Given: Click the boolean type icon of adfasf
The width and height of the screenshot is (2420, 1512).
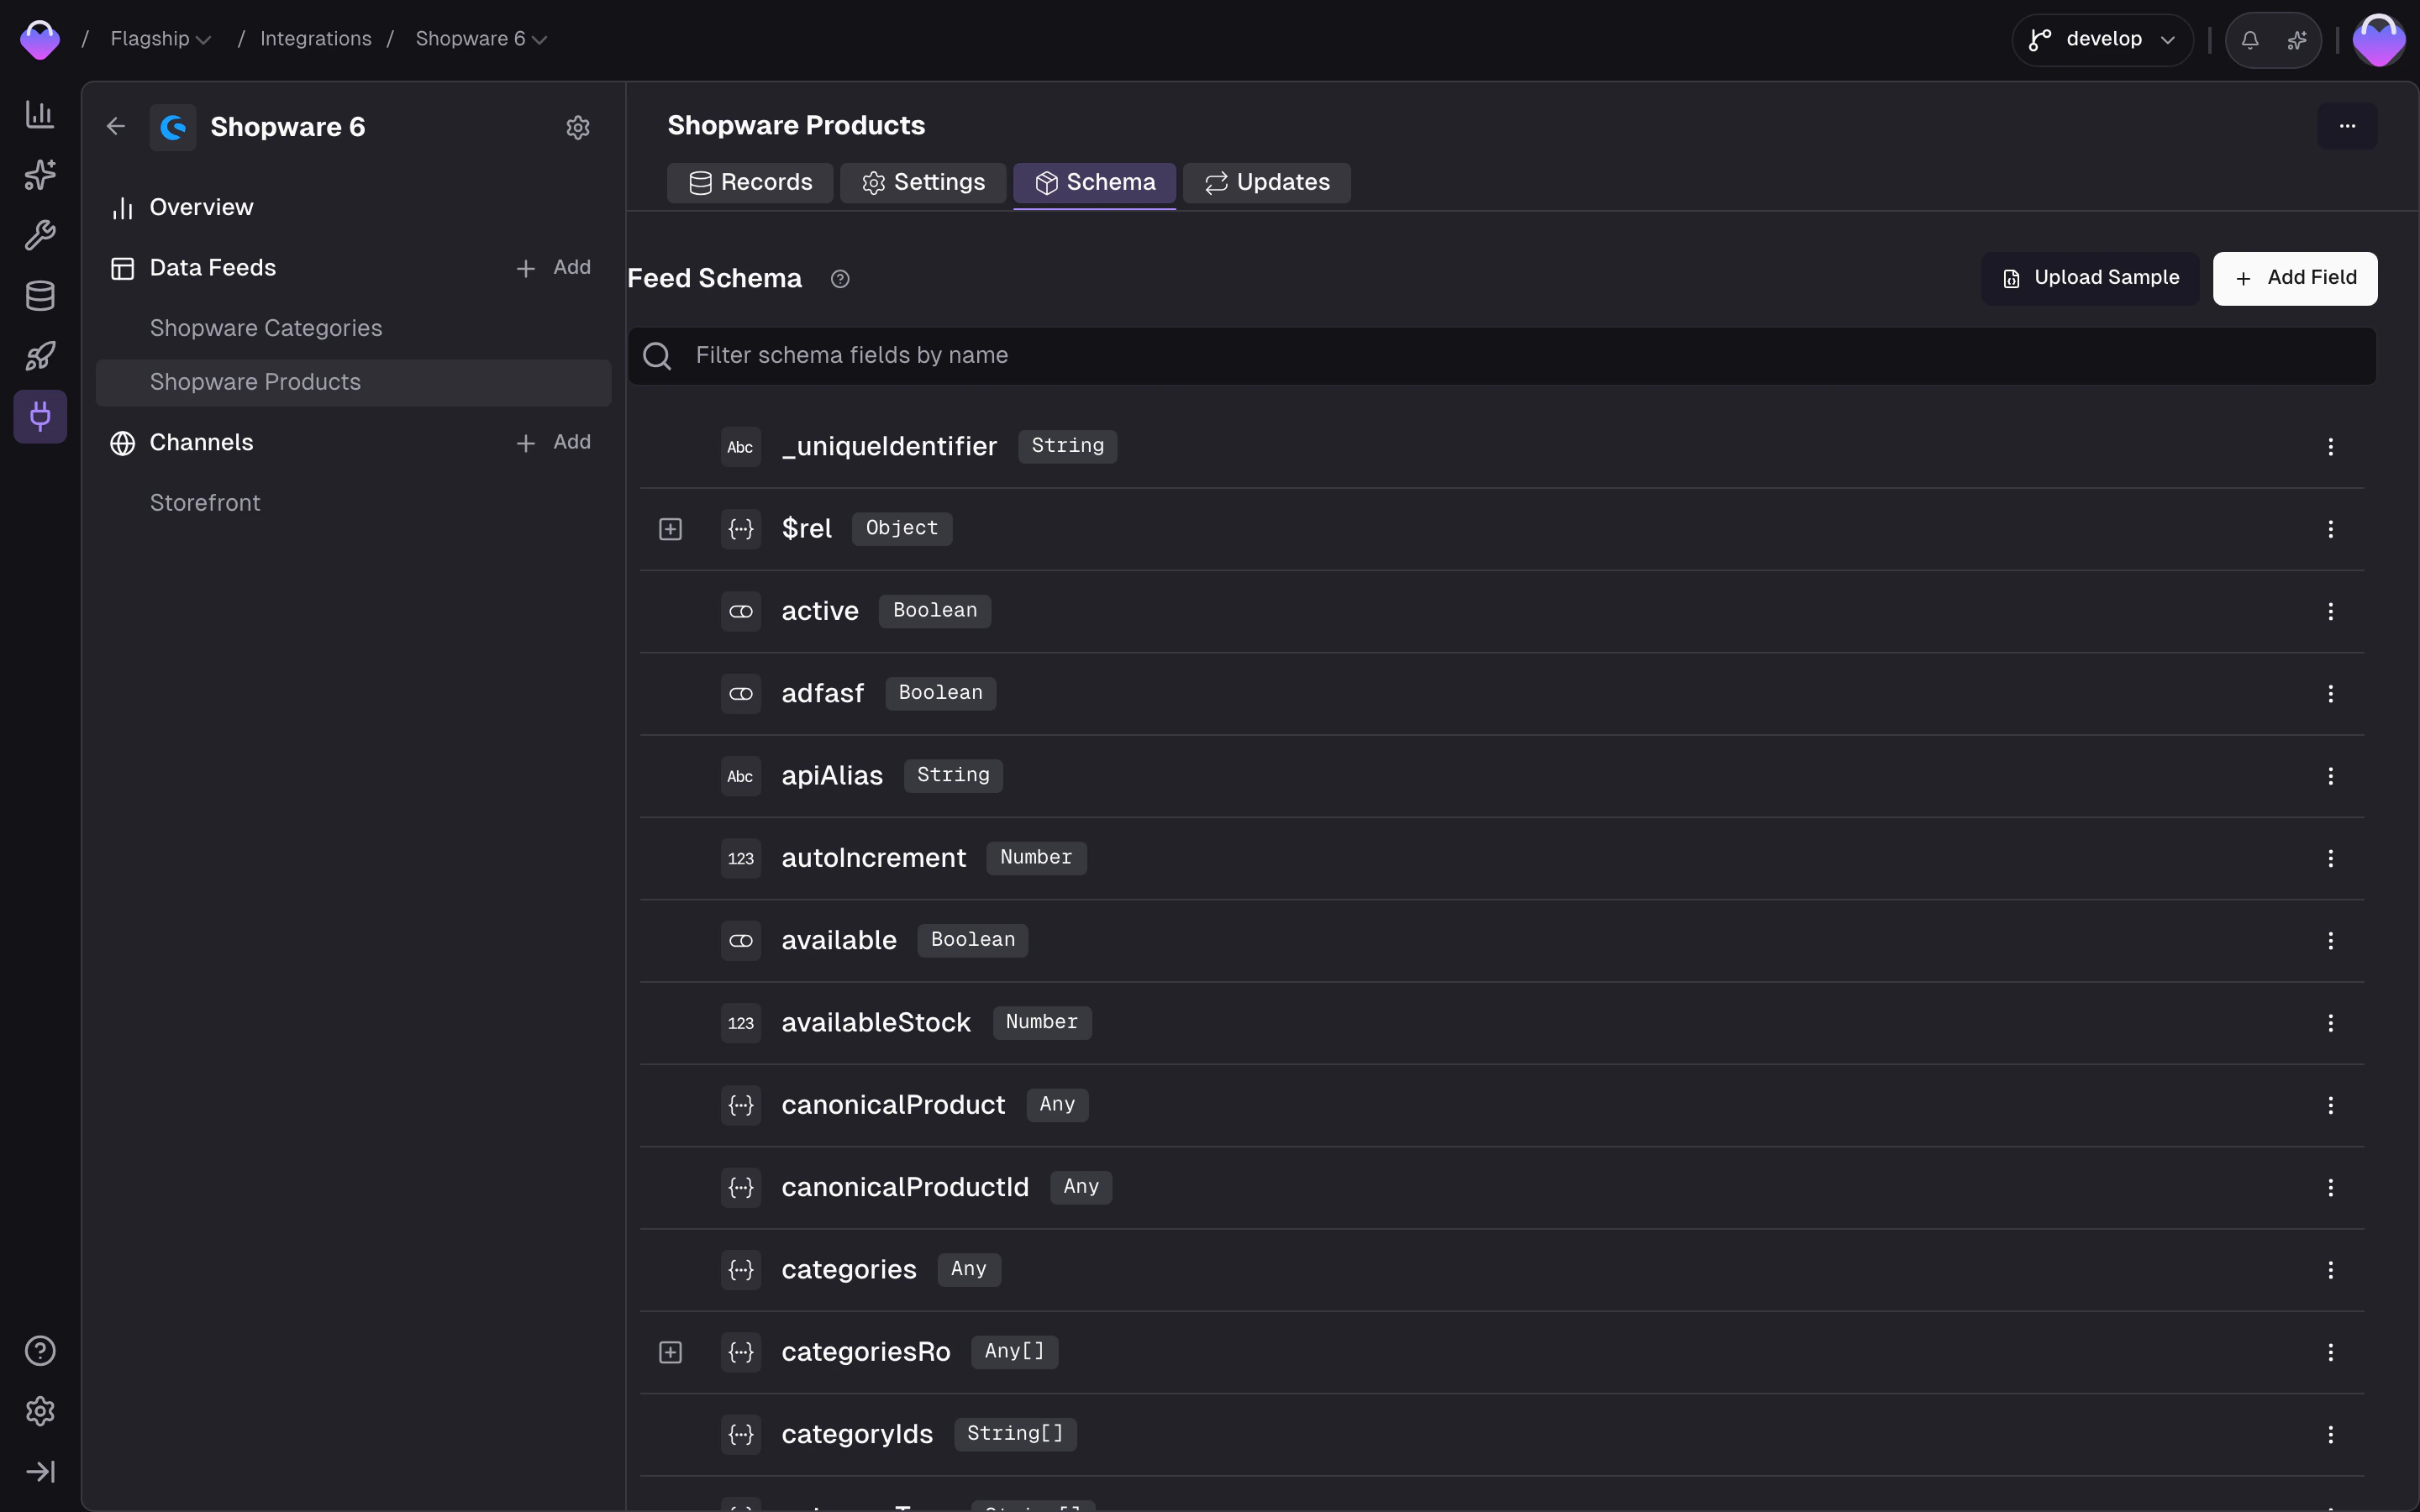Looking at the screenshot, I should (x=741, y=694).
